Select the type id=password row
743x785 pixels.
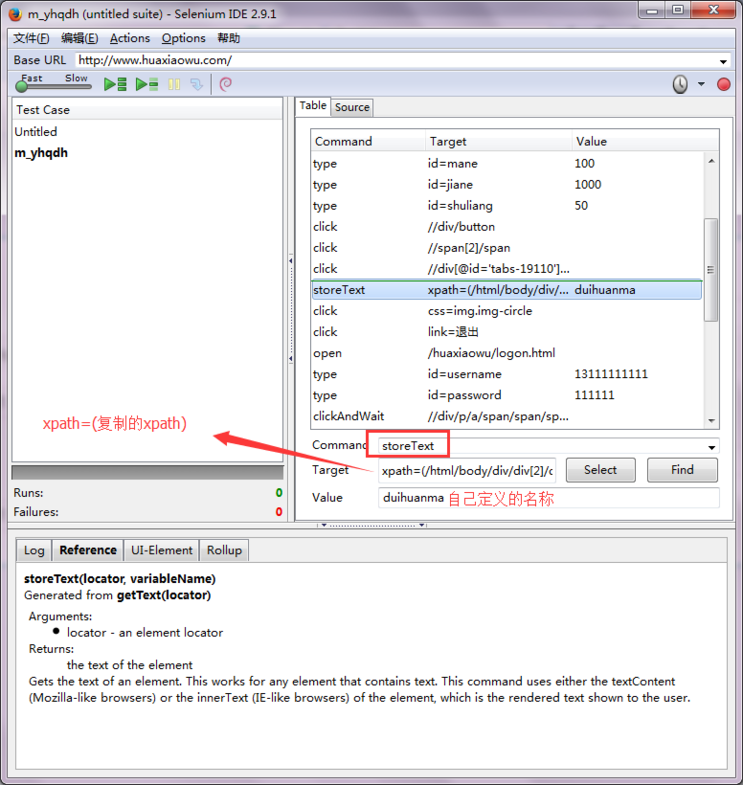click(x=506, y=395)
